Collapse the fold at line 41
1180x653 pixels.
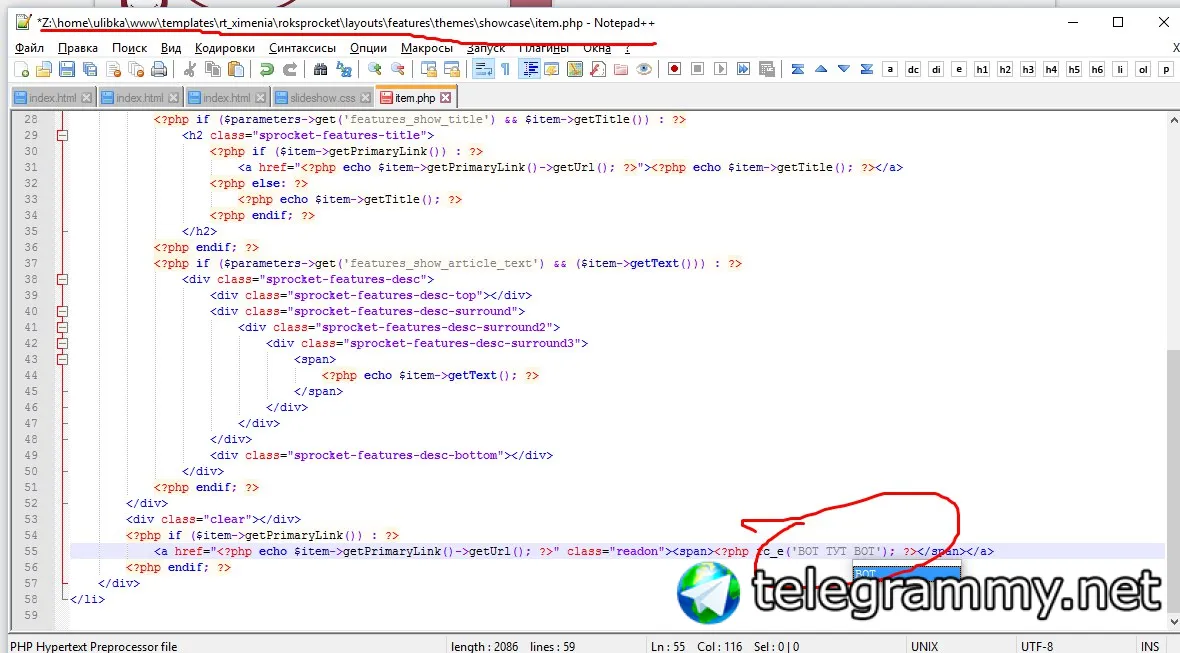click(62, 327)
